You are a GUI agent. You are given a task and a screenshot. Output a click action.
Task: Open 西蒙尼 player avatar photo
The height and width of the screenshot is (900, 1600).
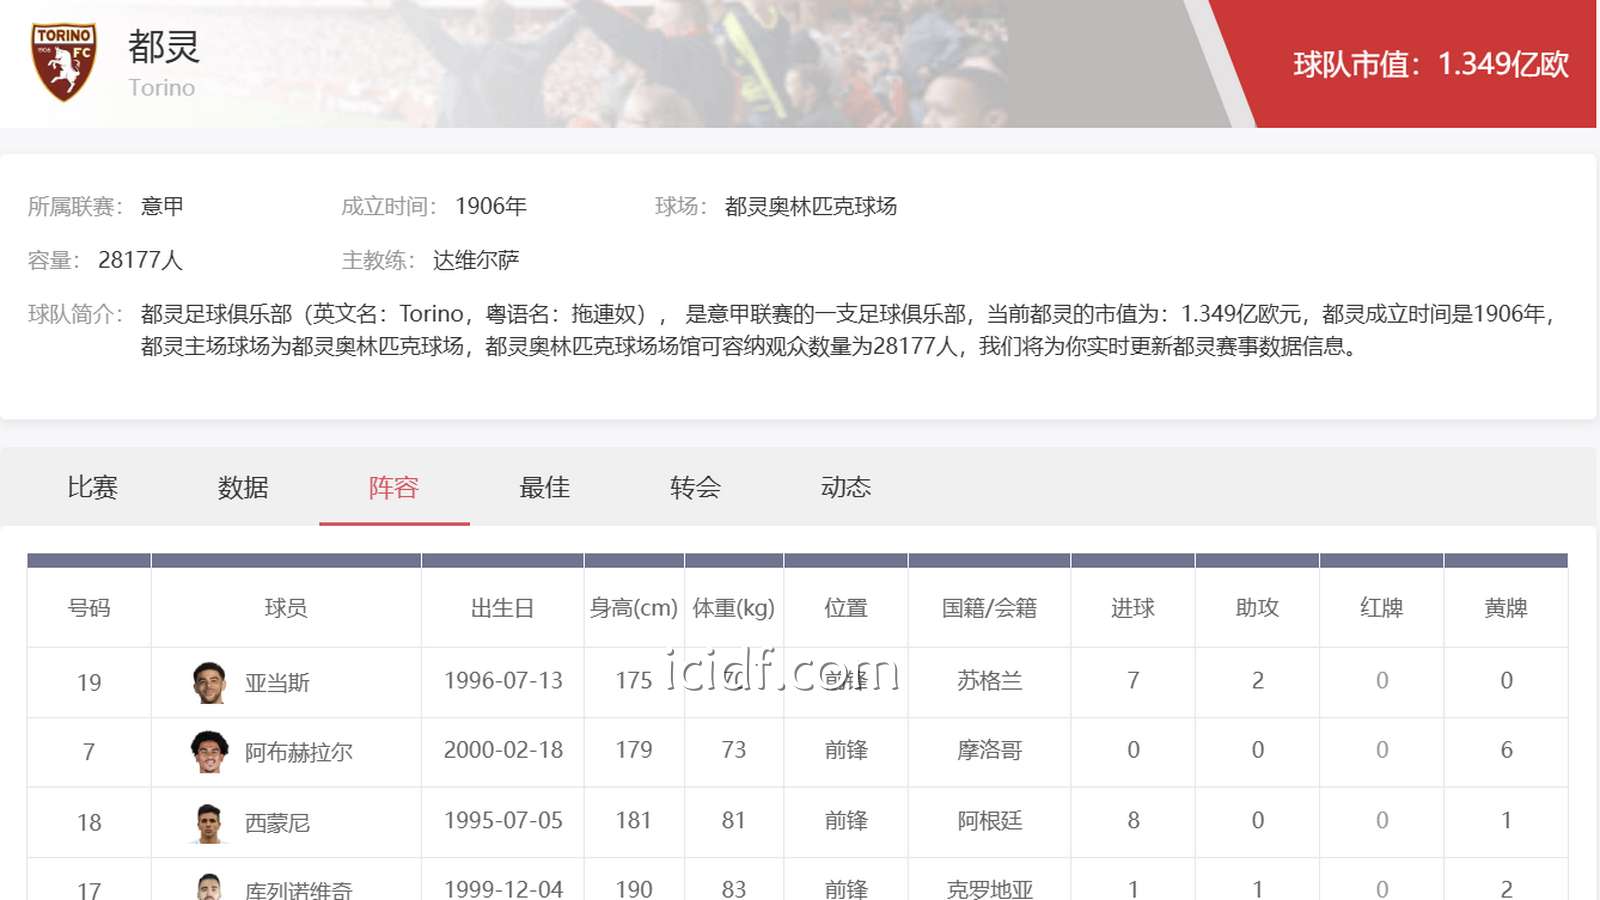click(209, 822)
